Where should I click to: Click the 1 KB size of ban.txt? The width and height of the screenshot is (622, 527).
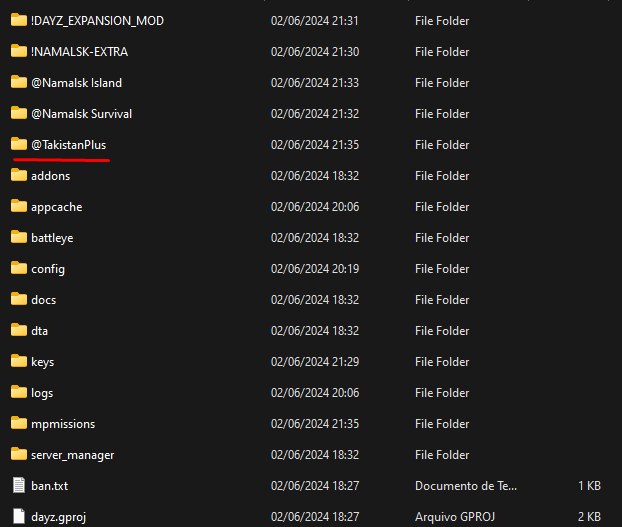(x=589, y=486)
